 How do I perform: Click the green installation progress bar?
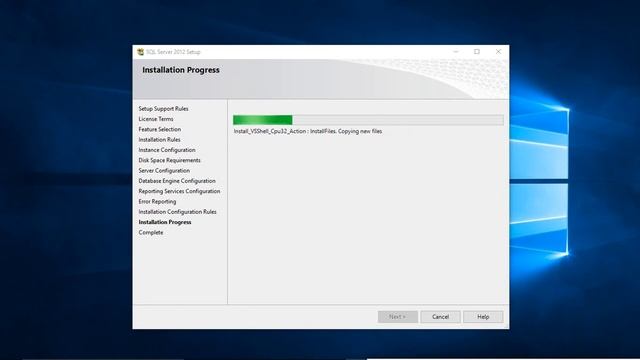[x=368, y=120]
